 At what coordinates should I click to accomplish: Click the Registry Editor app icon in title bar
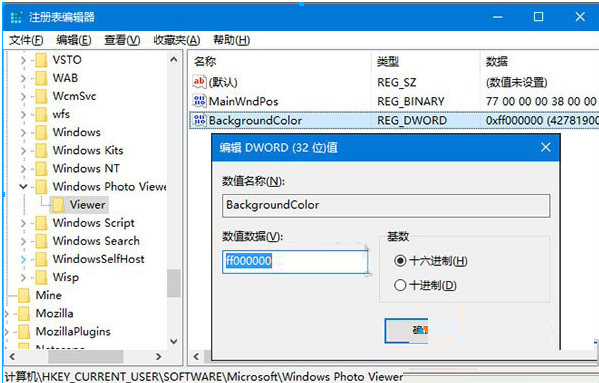click(16, 17)
